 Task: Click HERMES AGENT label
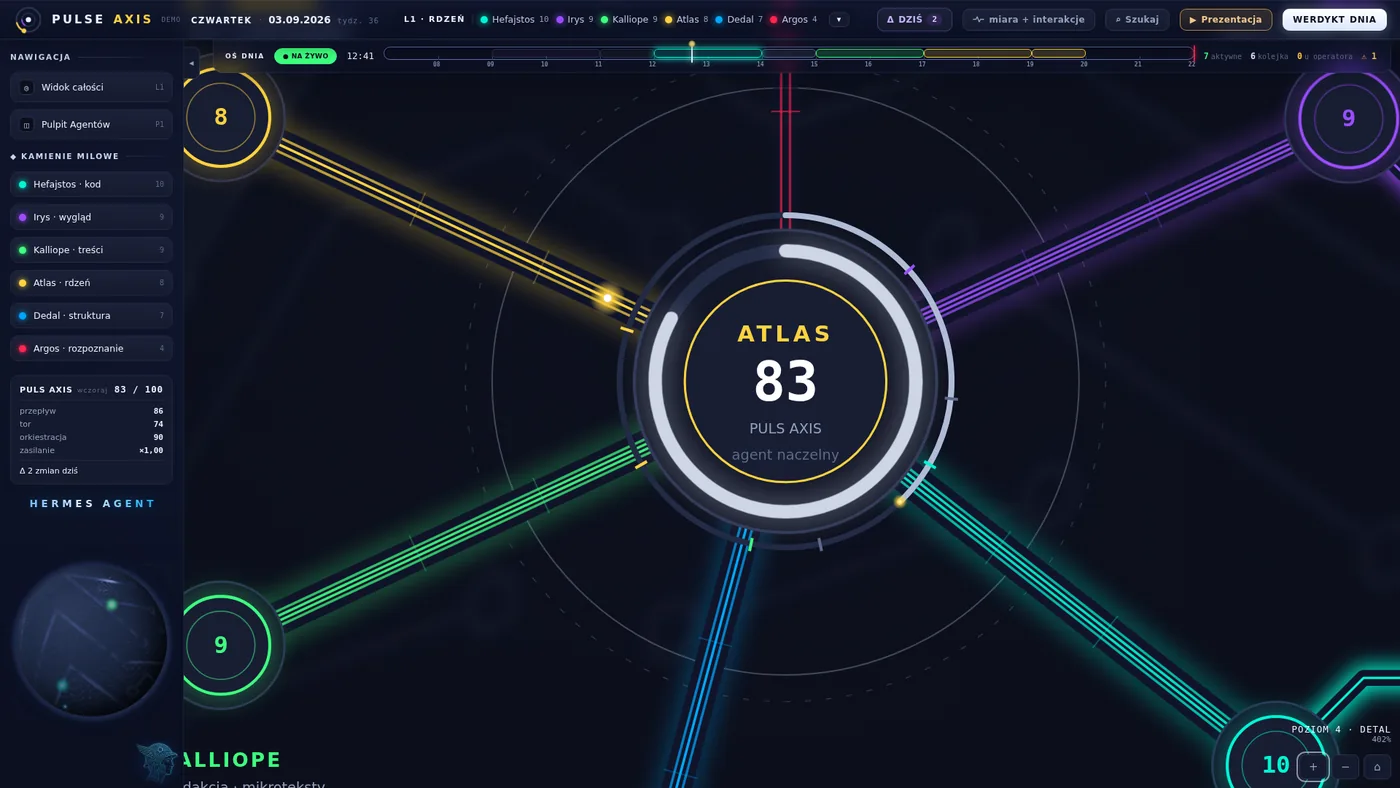[x=92, y=504]
